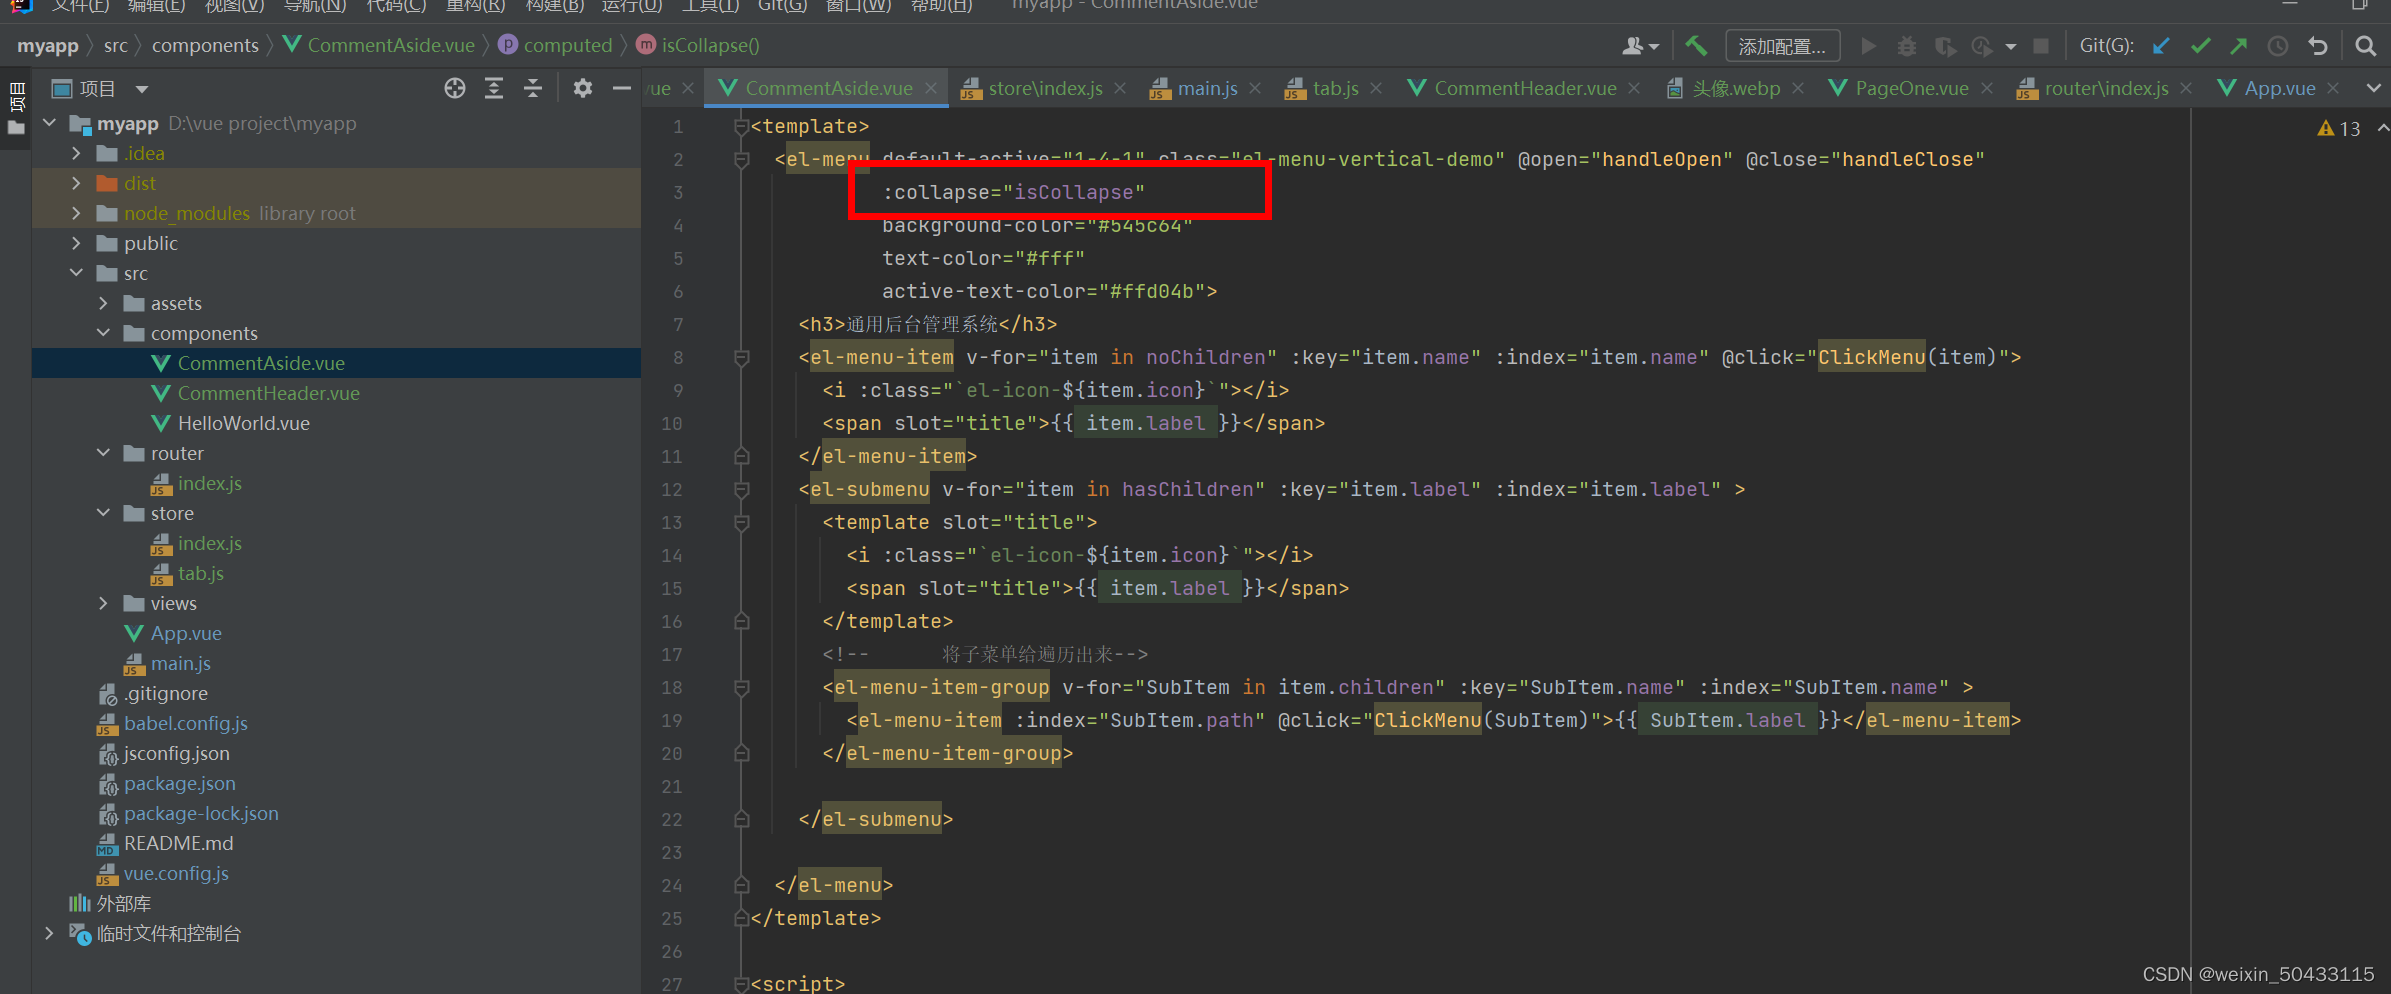Click the Git push arrow icon

coord(2238,45)
